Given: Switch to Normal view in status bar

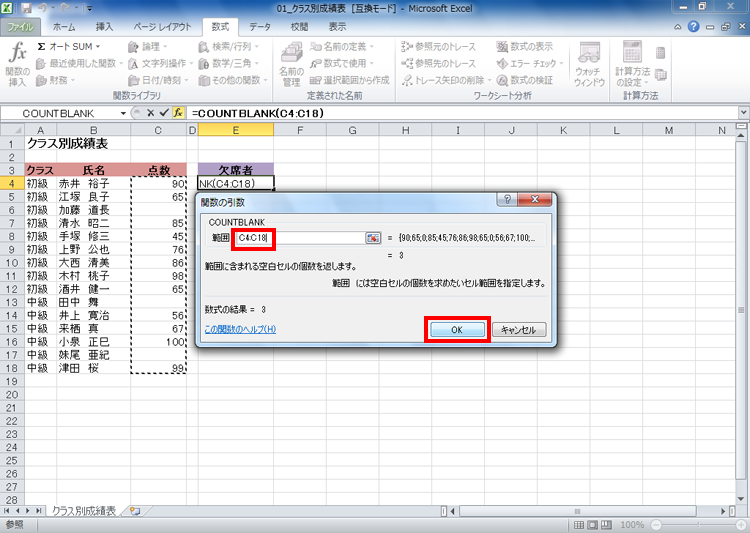Looking at the screenshot, I should [x=578, y=525].
